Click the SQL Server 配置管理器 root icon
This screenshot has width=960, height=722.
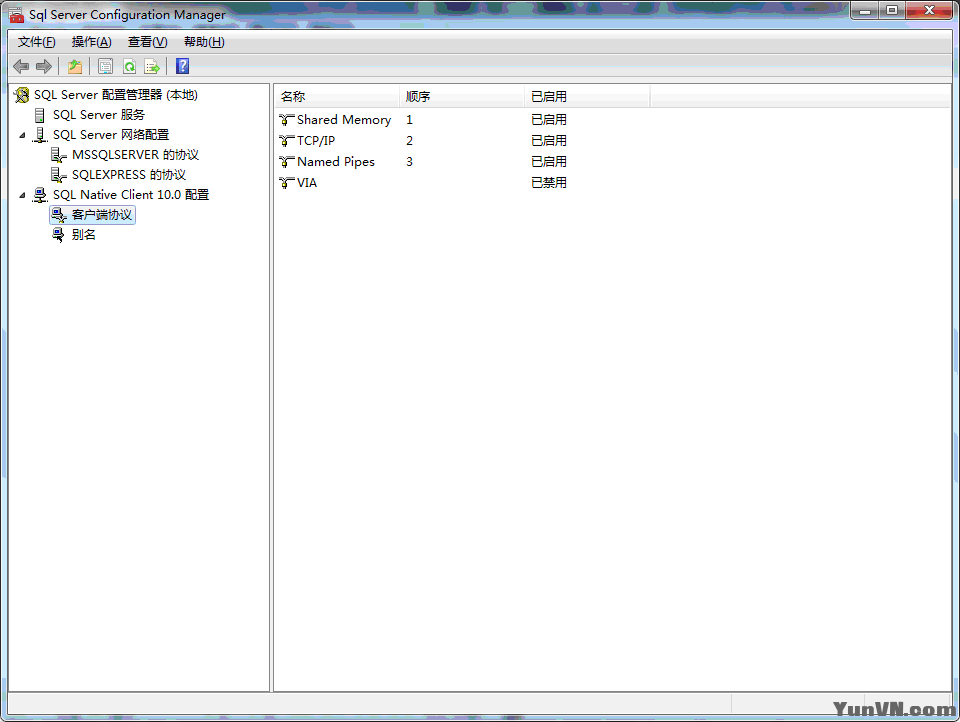click(x=21, y=95)
